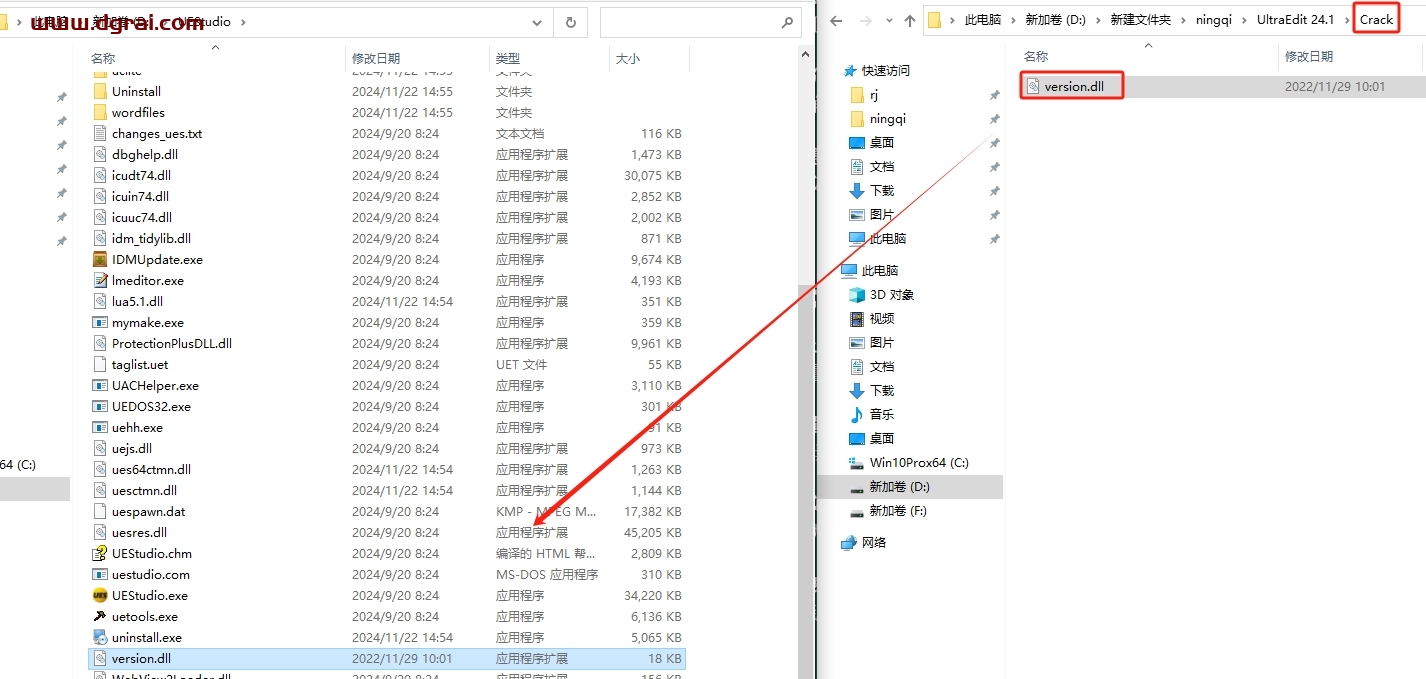
Task: Open pinned ningqi folder in quick access
Action: (877, 118)
